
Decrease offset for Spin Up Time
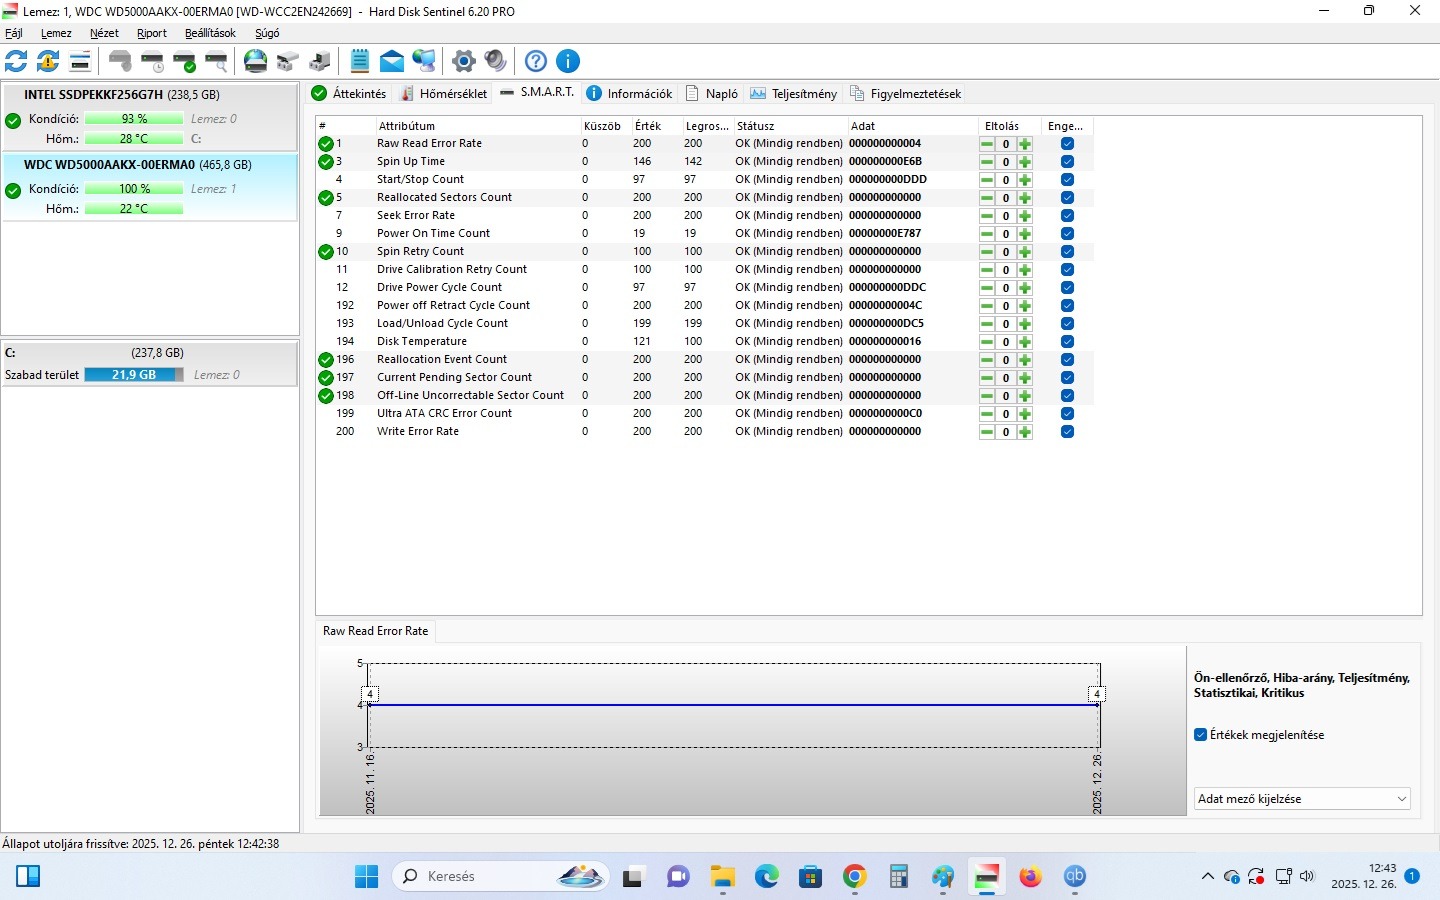pyautogui.click(x=987, y=162)
